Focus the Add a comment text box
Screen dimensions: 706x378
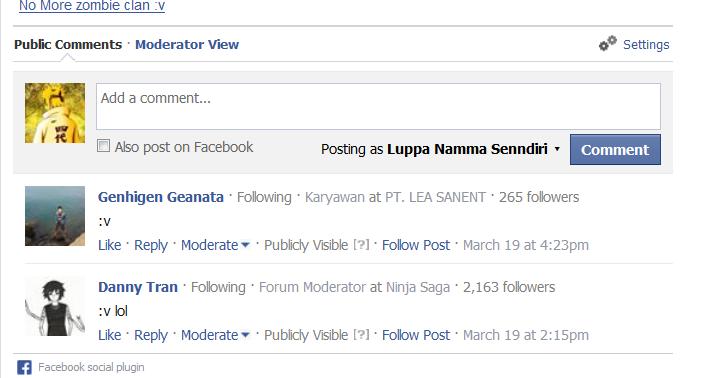378,106
